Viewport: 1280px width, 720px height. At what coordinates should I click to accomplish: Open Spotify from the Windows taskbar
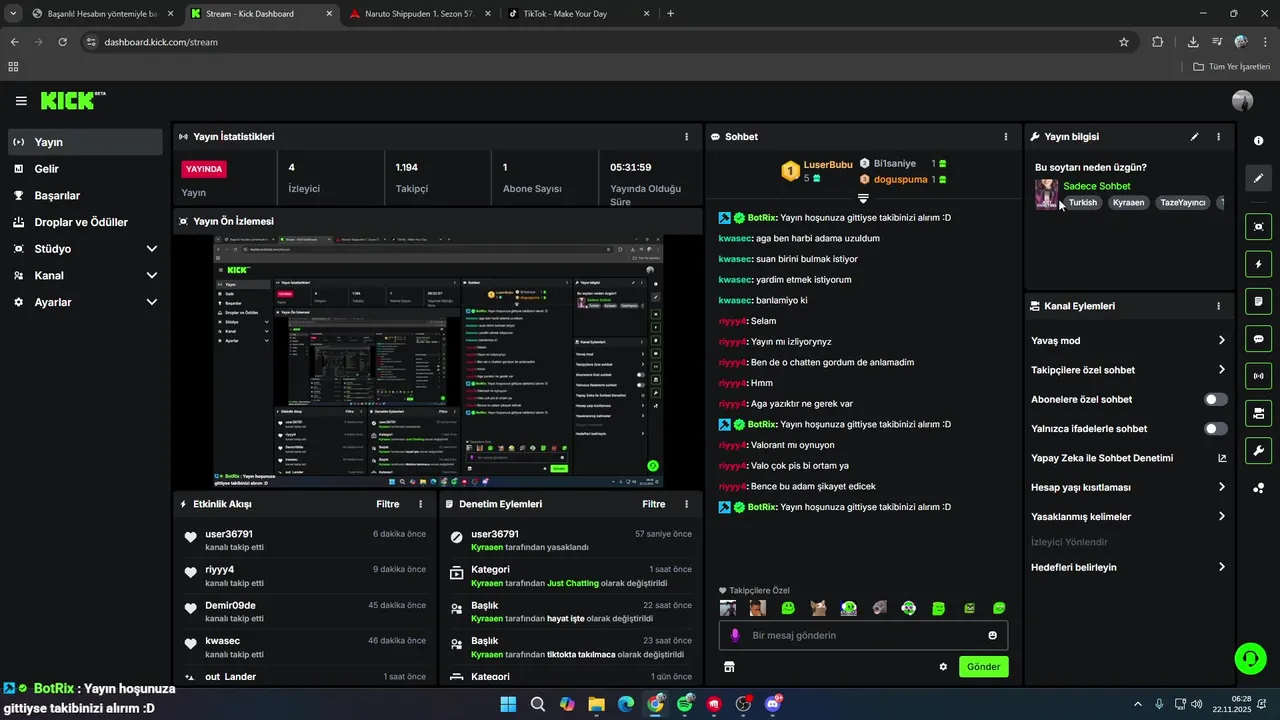tap(685, 704)
